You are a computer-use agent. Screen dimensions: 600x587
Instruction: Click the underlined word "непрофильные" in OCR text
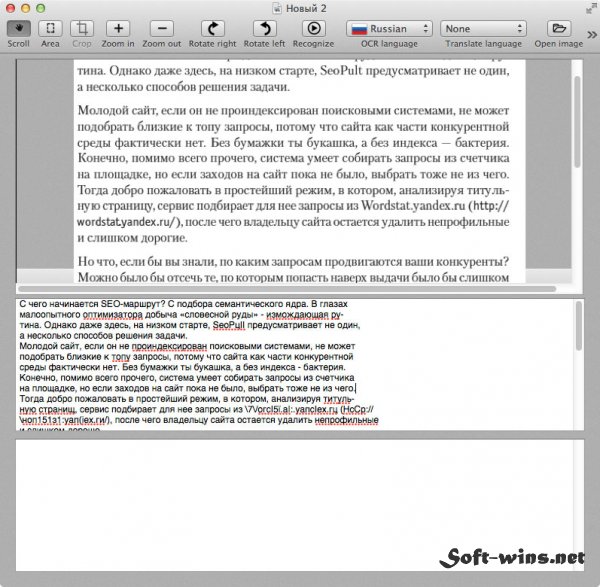pyautogui.click(x=346, y=420)
